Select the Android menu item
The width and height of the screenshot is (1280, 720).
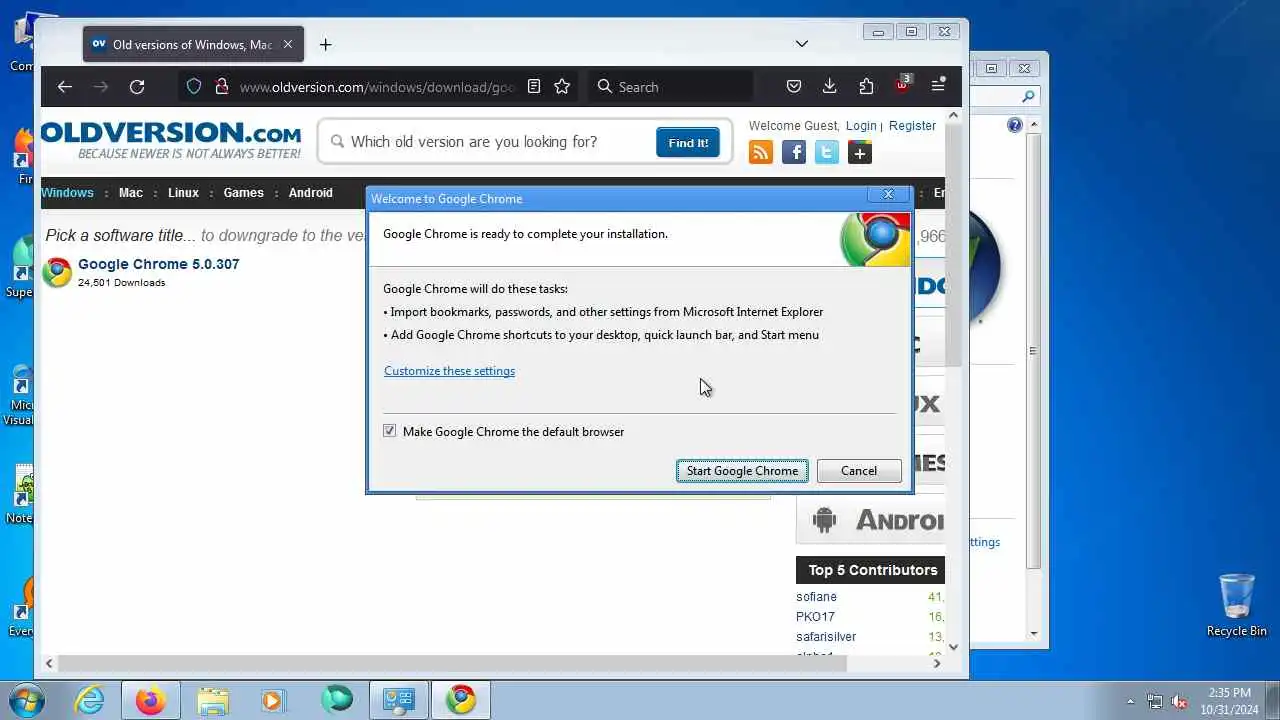click(311, 193)
